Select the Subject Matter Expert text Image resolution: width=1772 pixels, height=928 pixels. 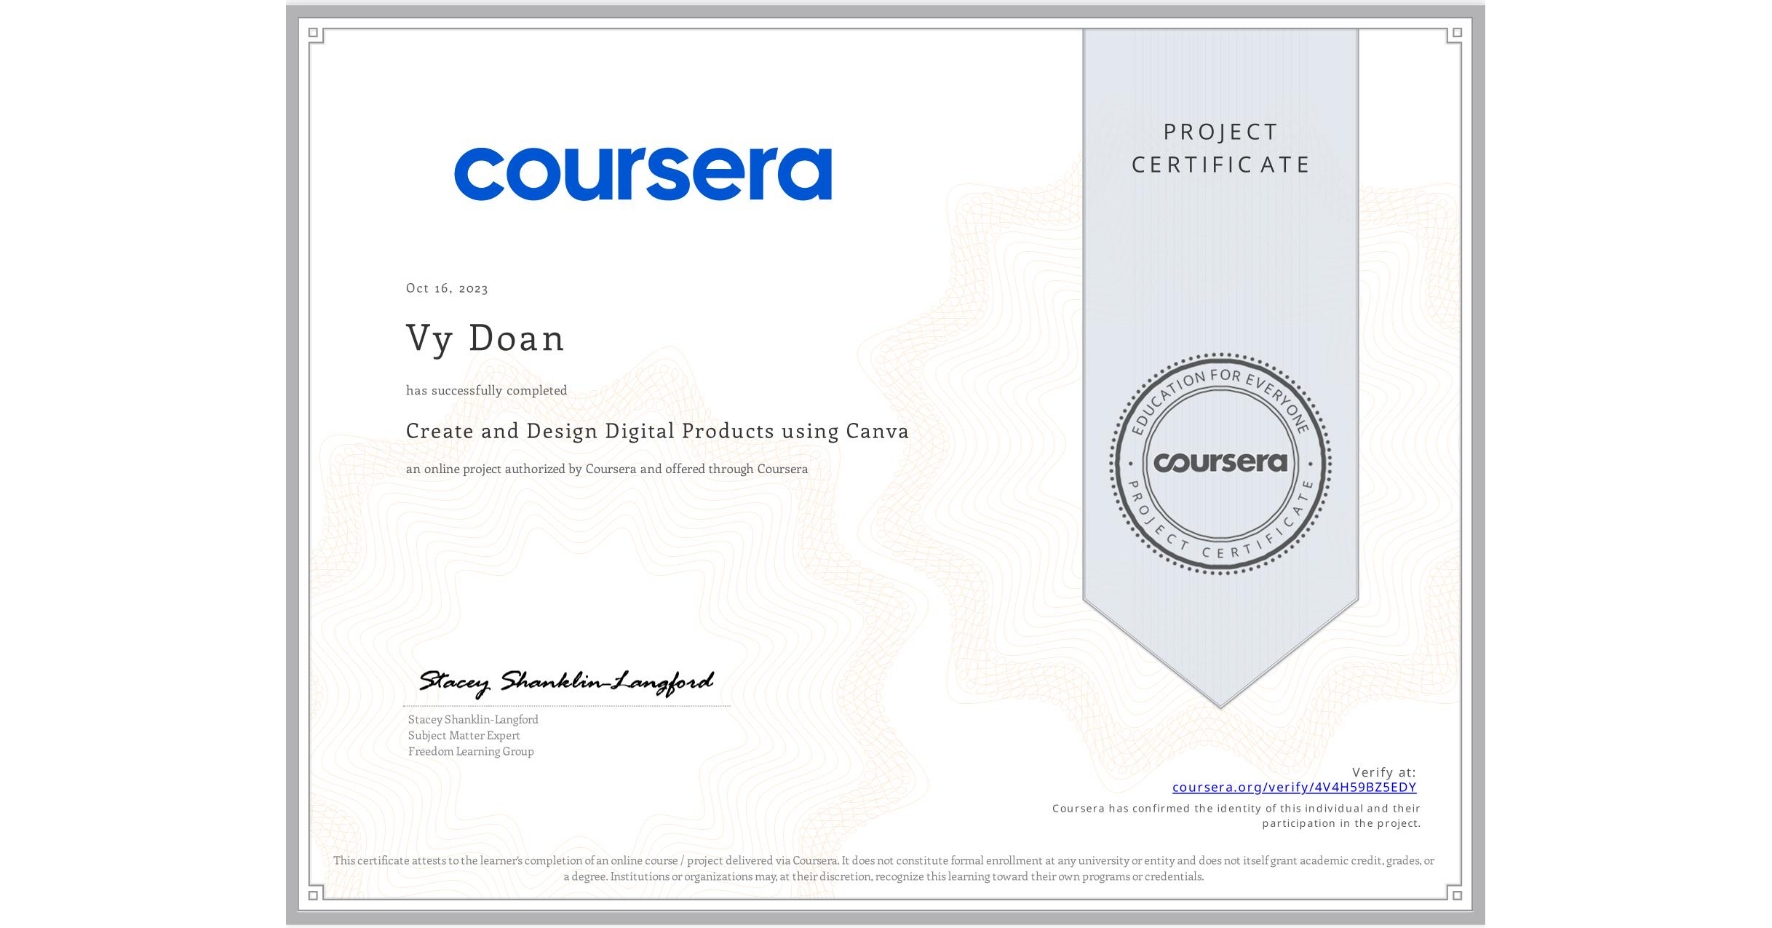(463, 735)
